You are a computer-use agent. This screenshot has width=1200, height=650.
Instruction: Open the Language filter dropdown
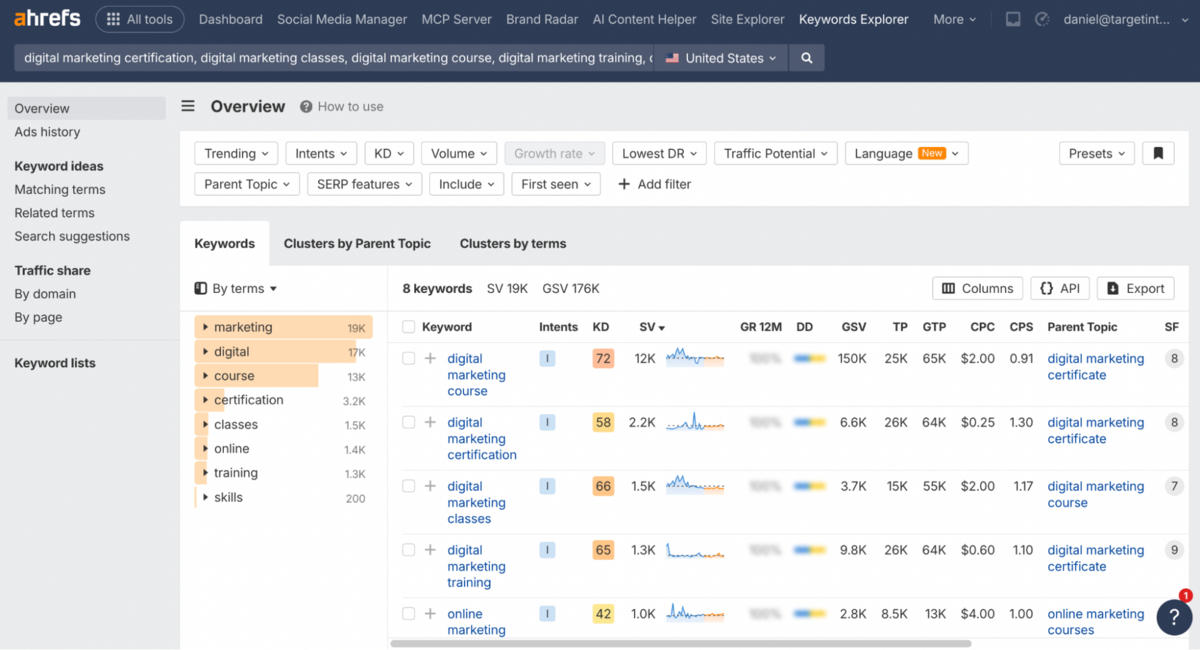907,153
